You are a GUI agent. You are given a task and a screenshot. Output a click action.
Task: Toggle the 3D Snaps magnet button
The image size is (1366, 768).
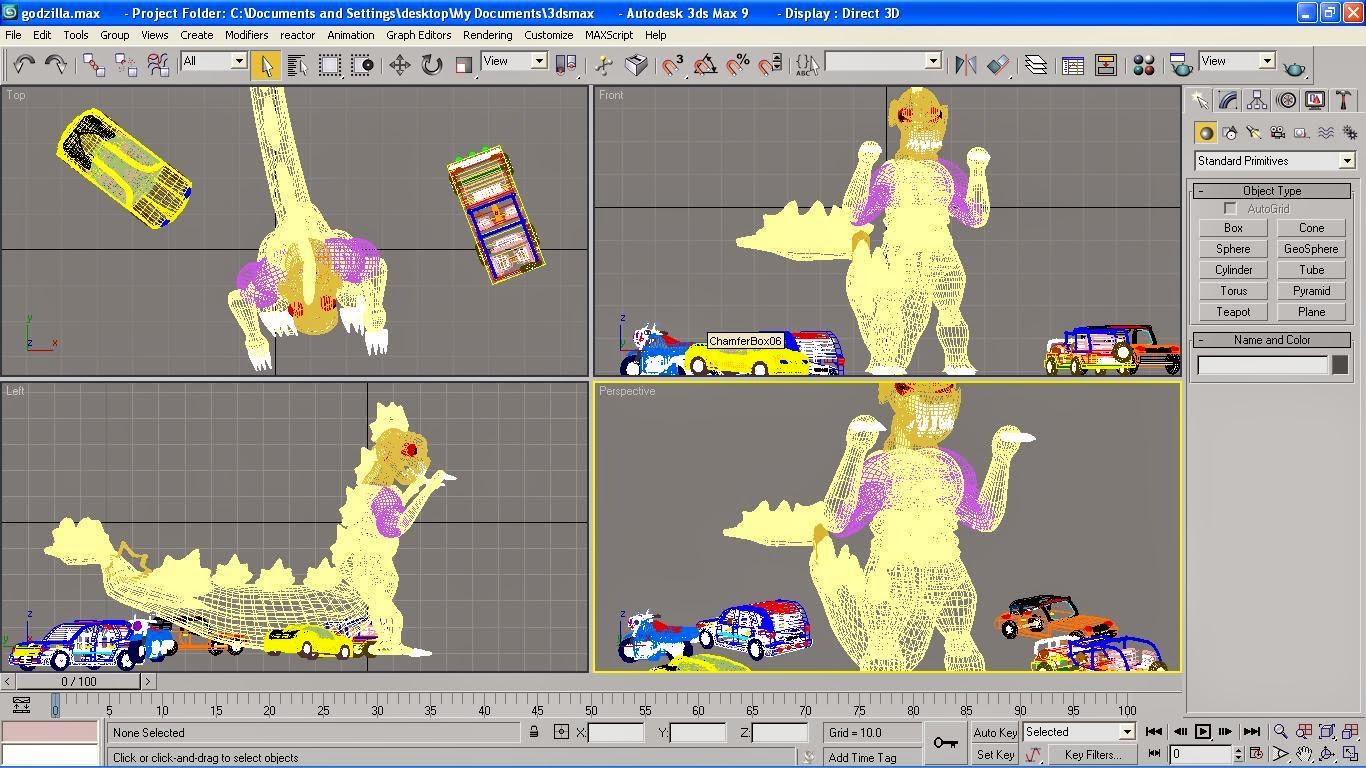coord(673,65)
